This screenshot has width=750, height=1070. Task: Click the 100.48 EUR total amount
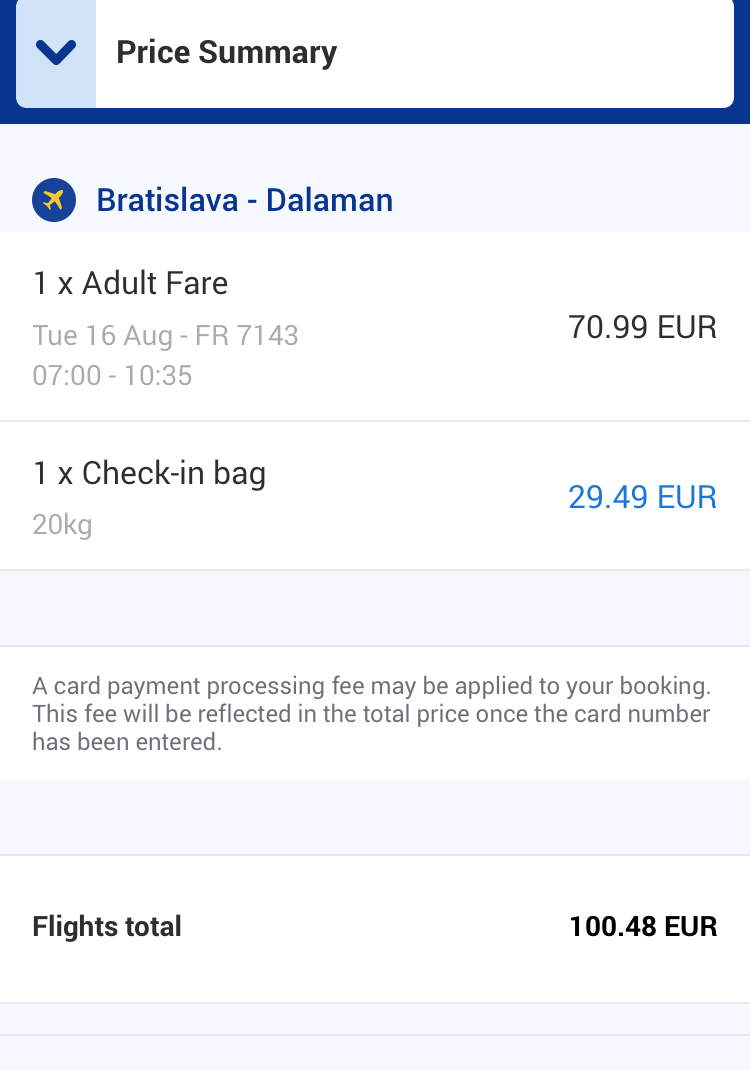643,927
